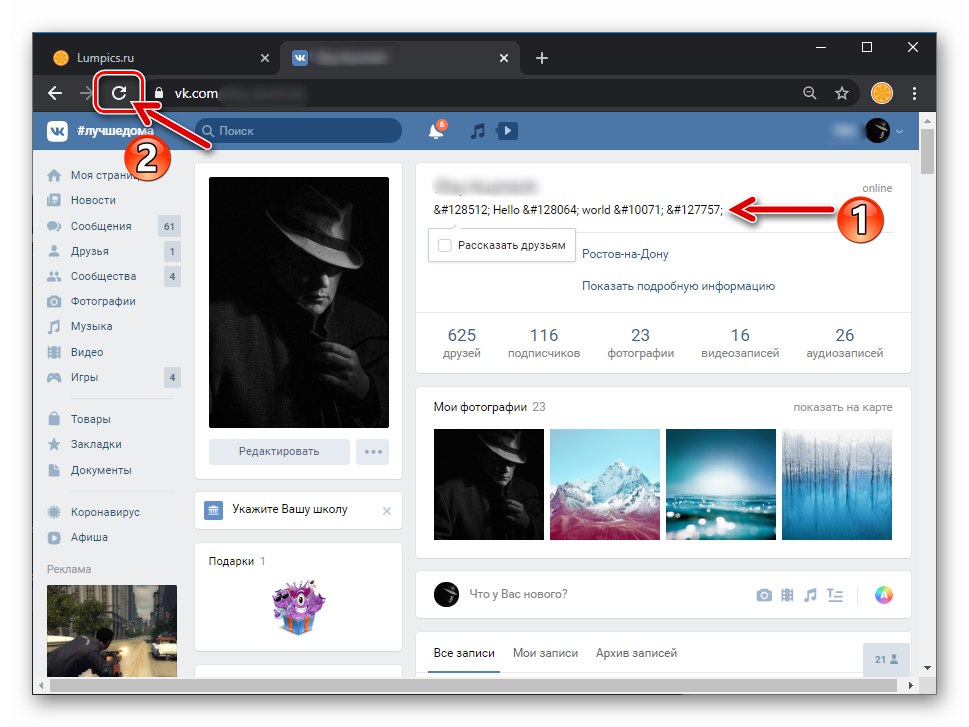Click the zoom magnifier icon in address bar

(810, 93)
